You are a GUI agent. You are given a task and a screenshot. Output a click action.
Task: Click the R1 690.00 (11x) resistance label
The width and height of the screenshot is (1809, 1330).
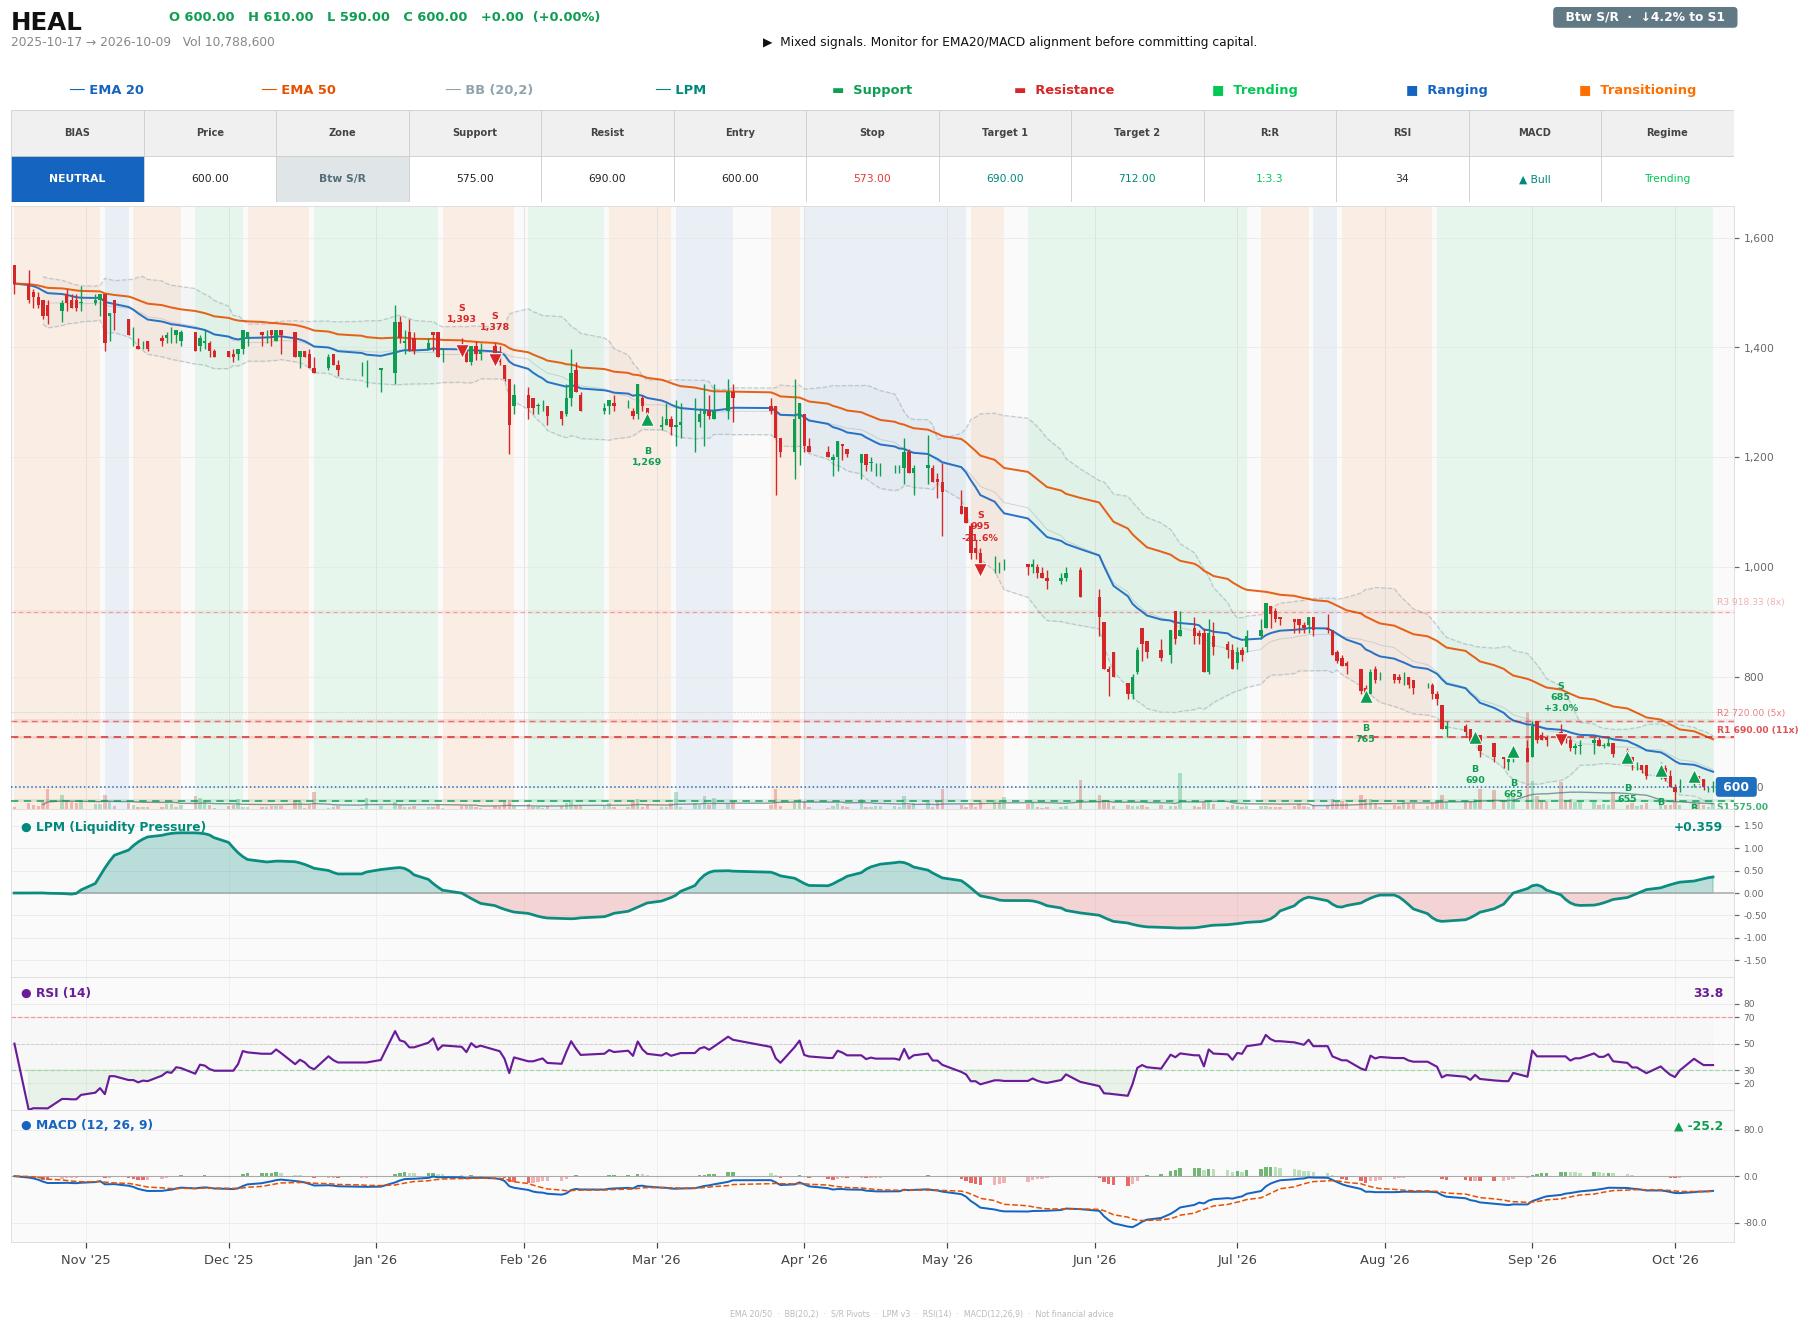coord(1757,730)
